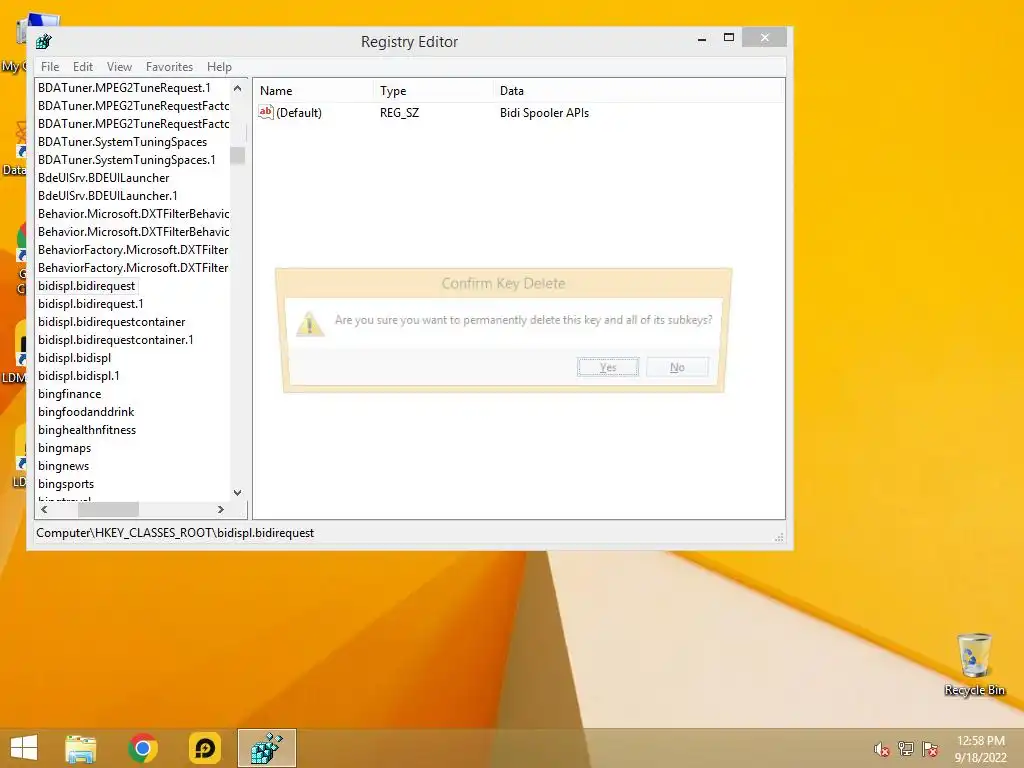Confirm deletion with the Yes button

click(x=608, y=367)
